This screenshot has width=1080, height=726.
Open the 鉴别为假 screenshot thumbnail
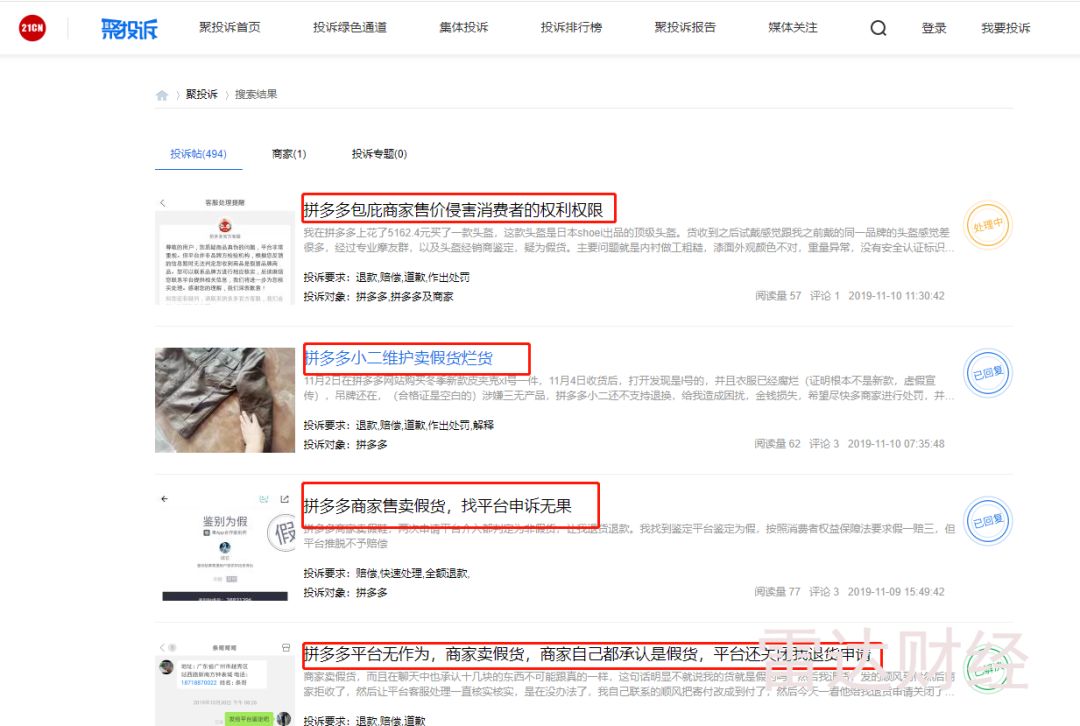[225, 547]
